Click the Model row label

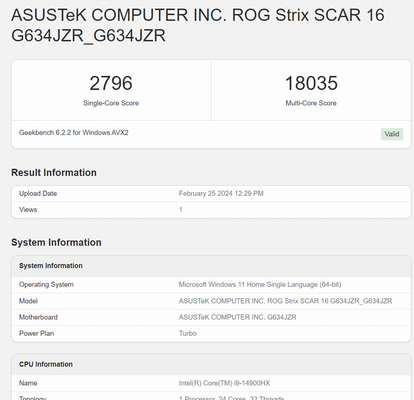[28, 301]
